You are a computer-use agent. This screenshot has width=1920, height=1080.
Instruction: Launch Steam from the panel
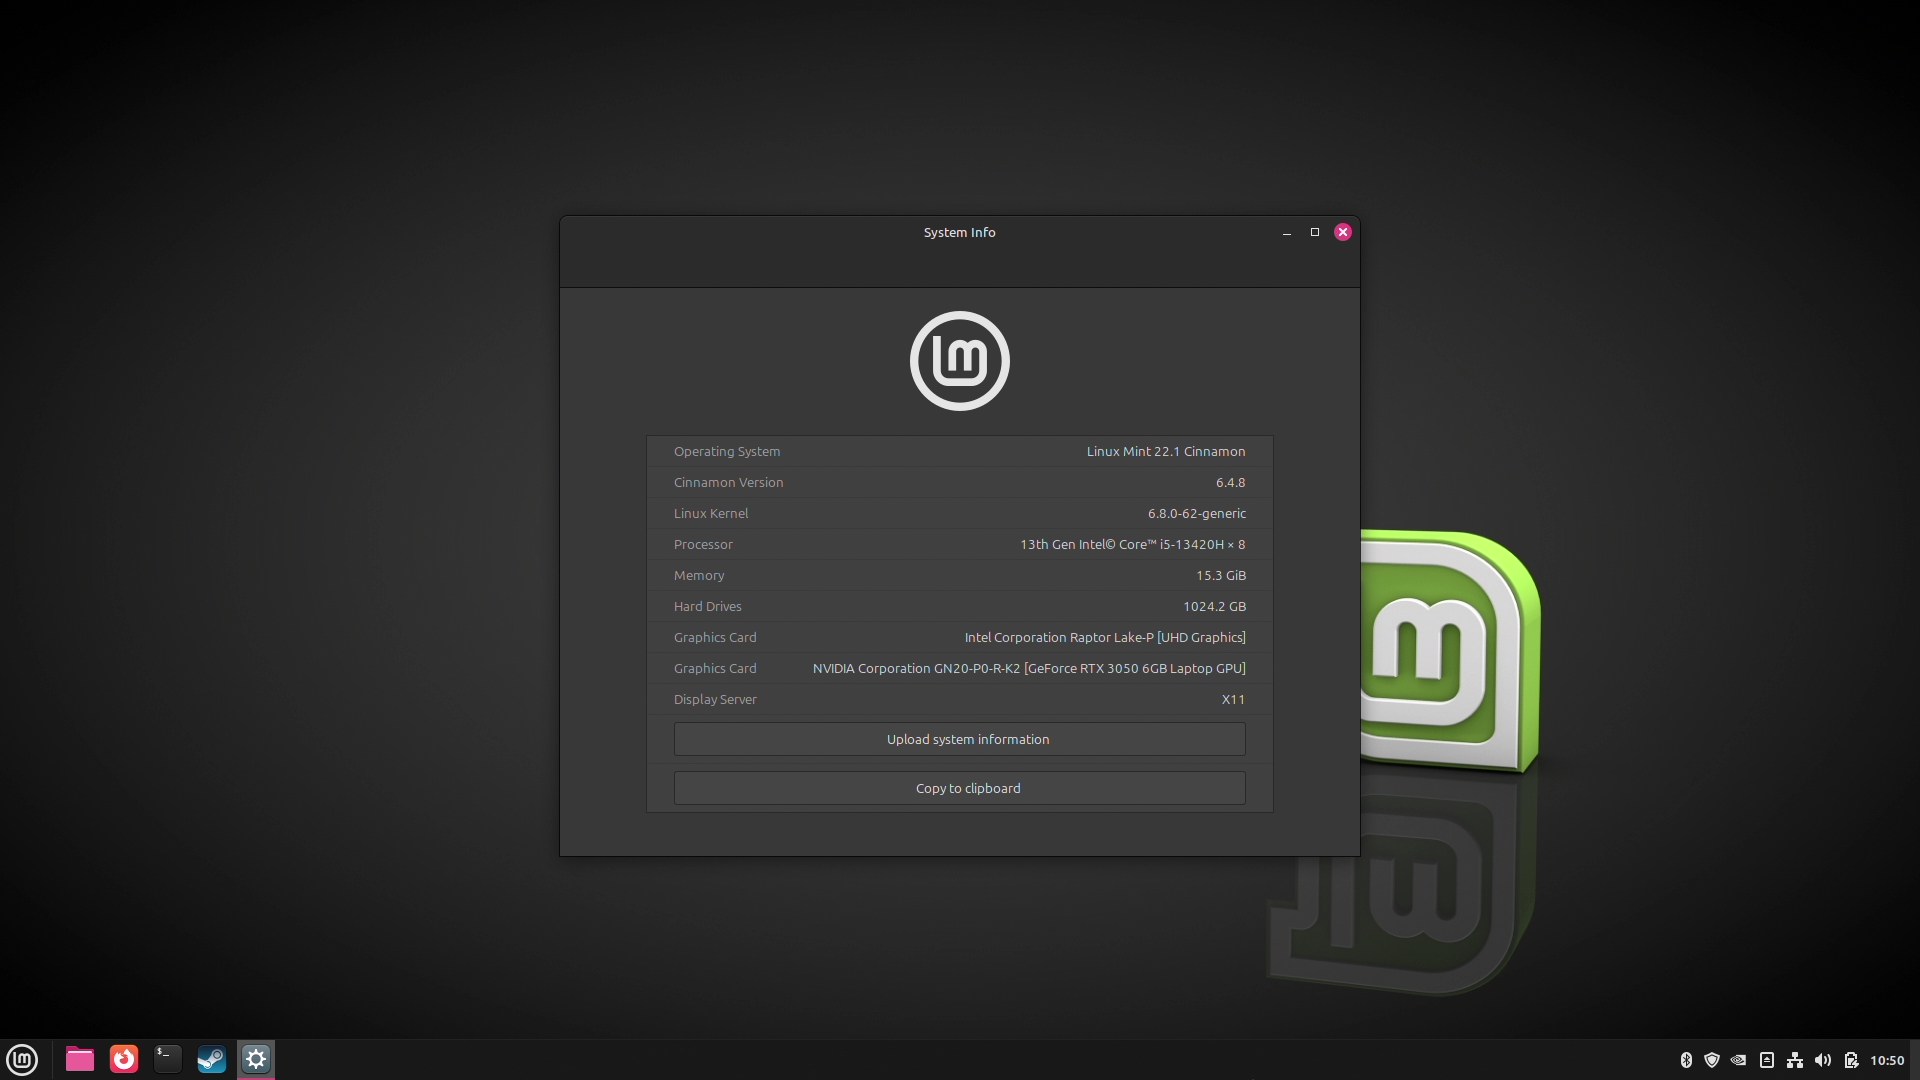(x=212, y=1059)
